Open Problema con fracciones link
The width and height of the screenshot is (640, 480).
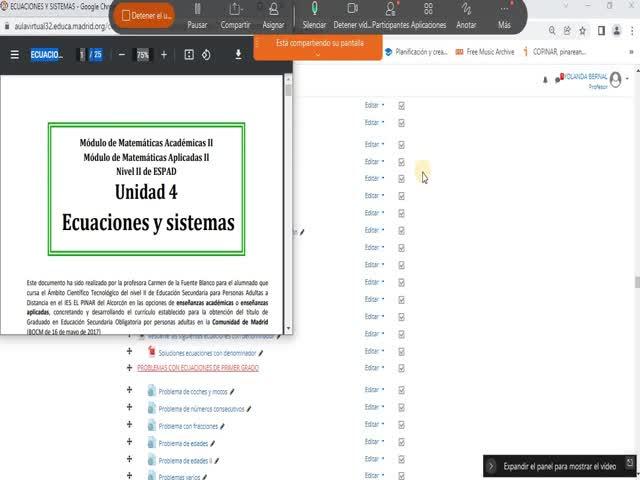click(x=188, y=427)
